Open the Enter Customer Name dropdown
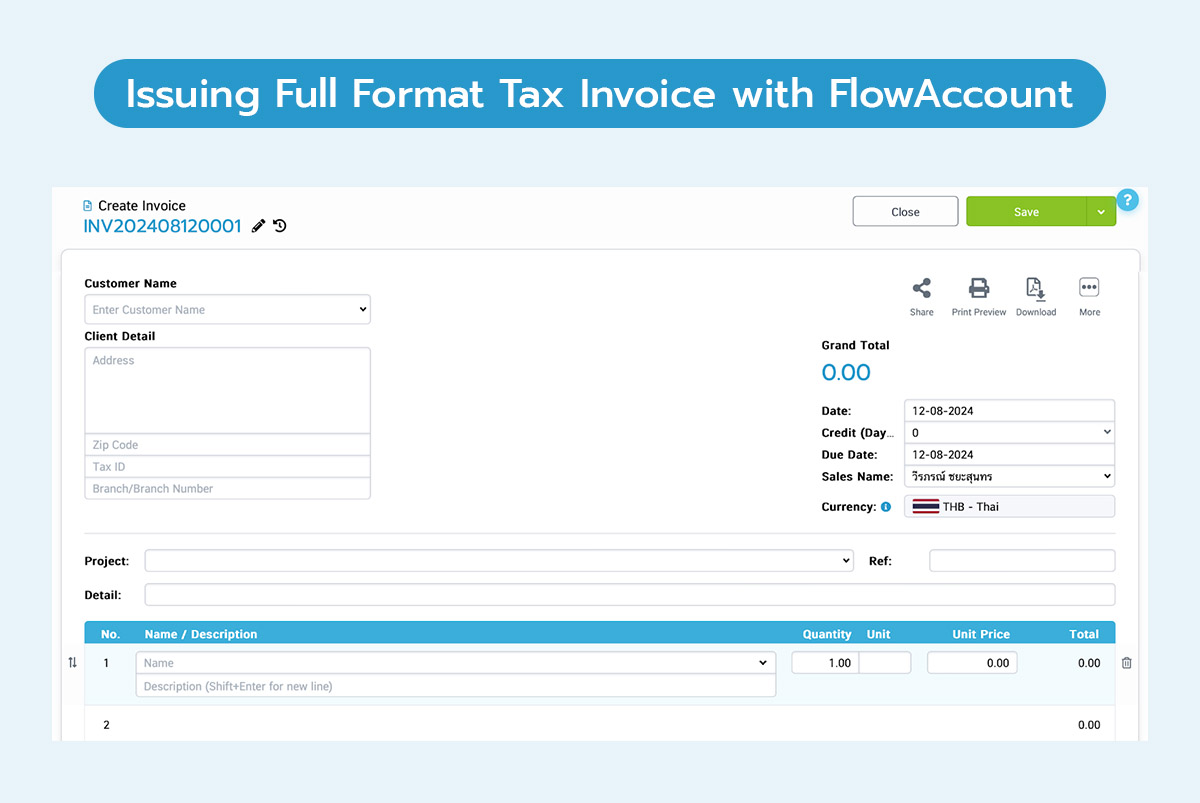1200x803 pixels. click(227, 309)
